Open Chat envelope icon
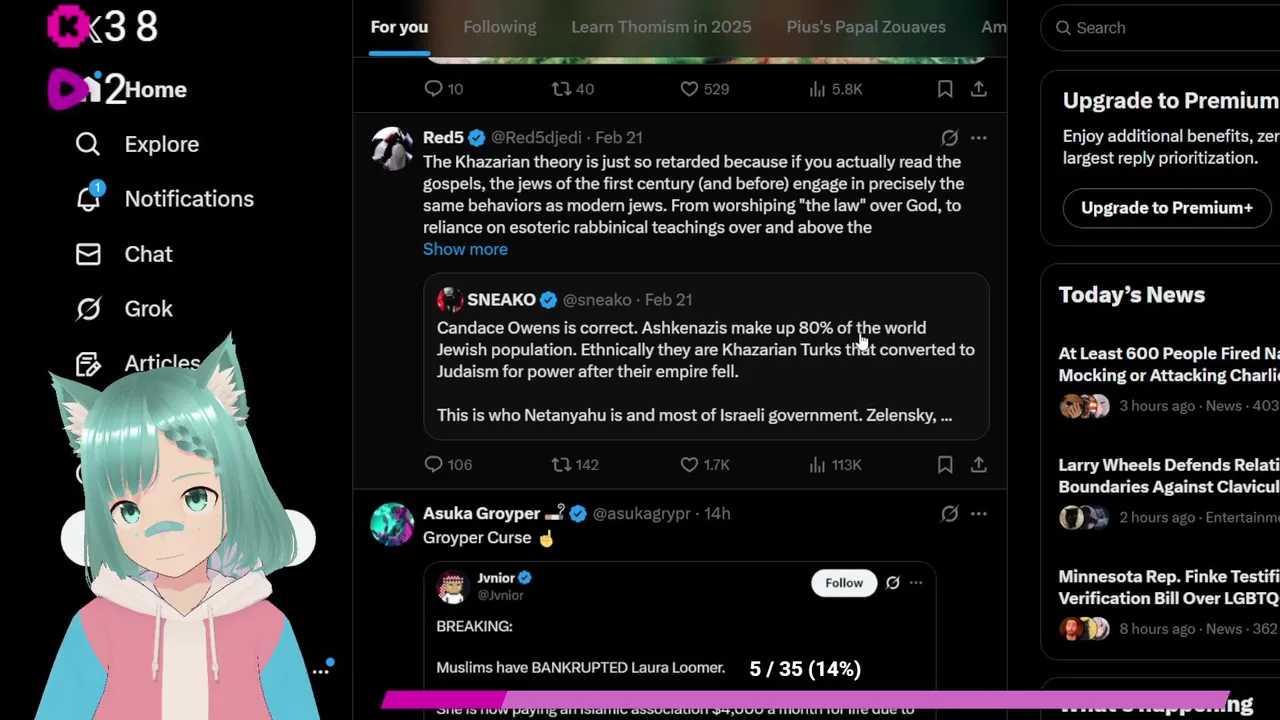 pyautogui.click(x=88, y=254)
